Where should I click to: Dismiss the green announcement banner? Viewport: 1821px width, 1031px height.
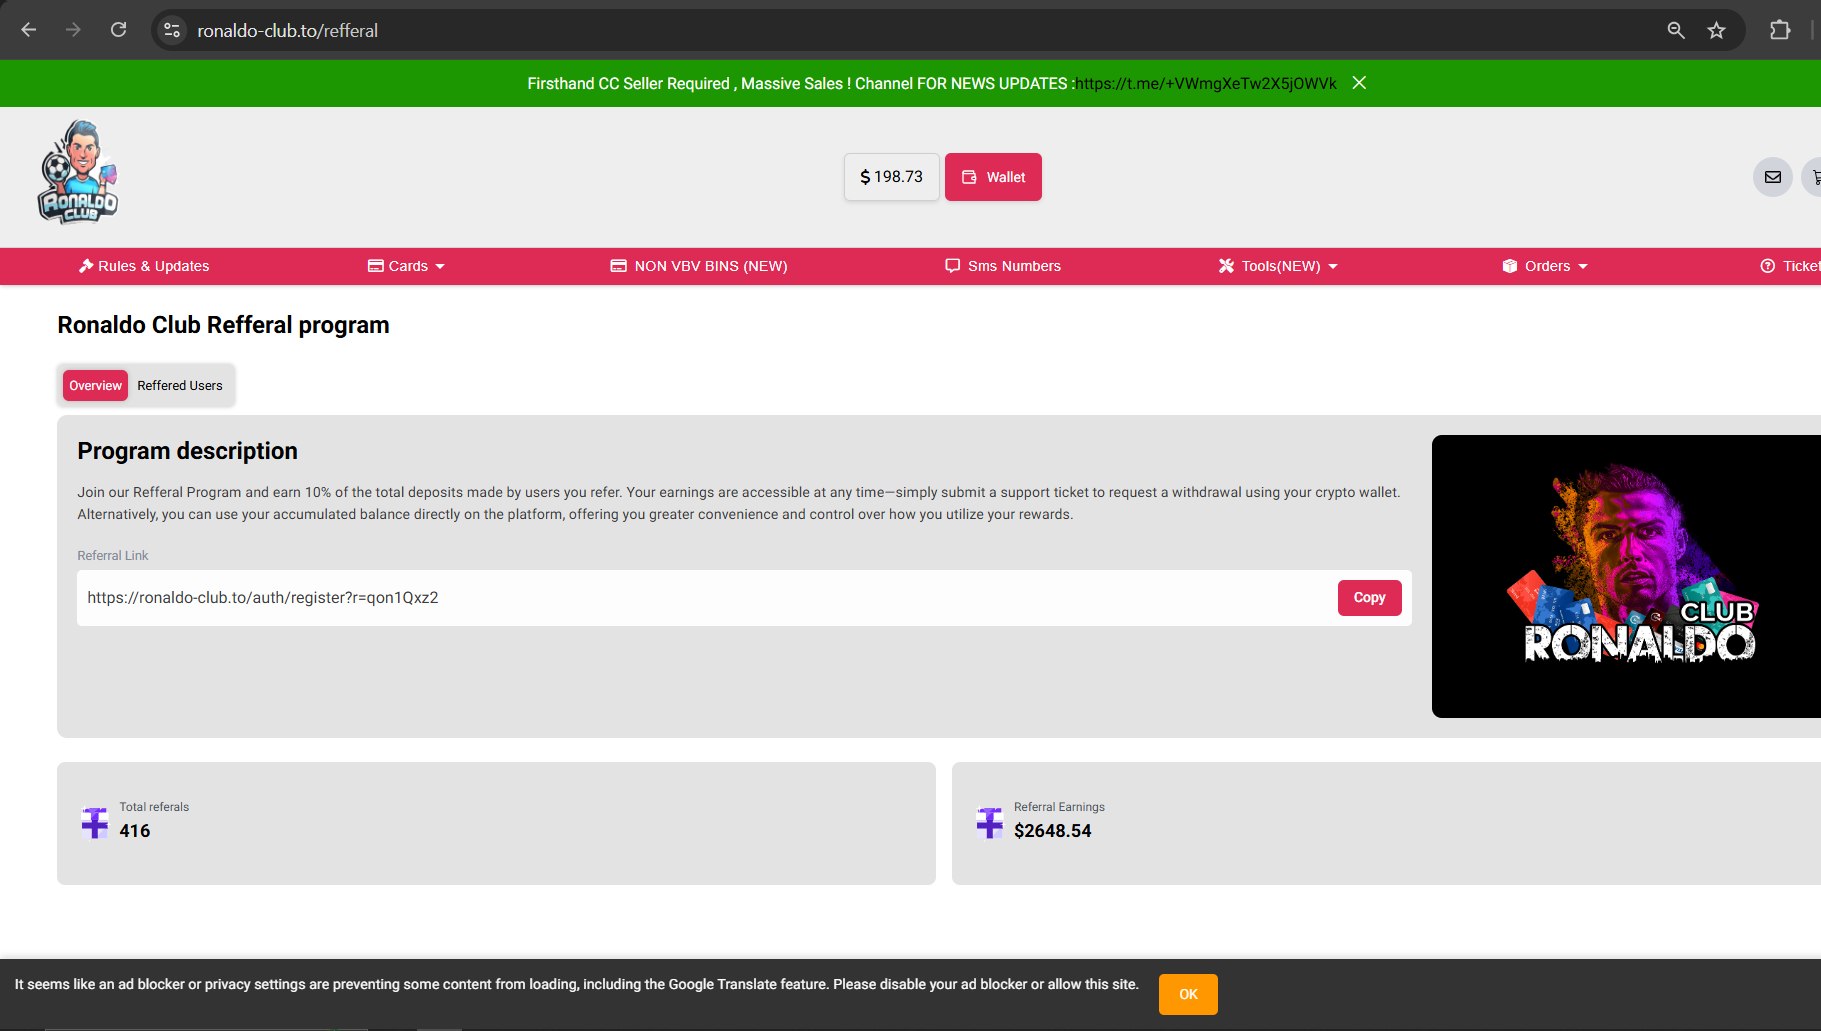coord(1359,83)
